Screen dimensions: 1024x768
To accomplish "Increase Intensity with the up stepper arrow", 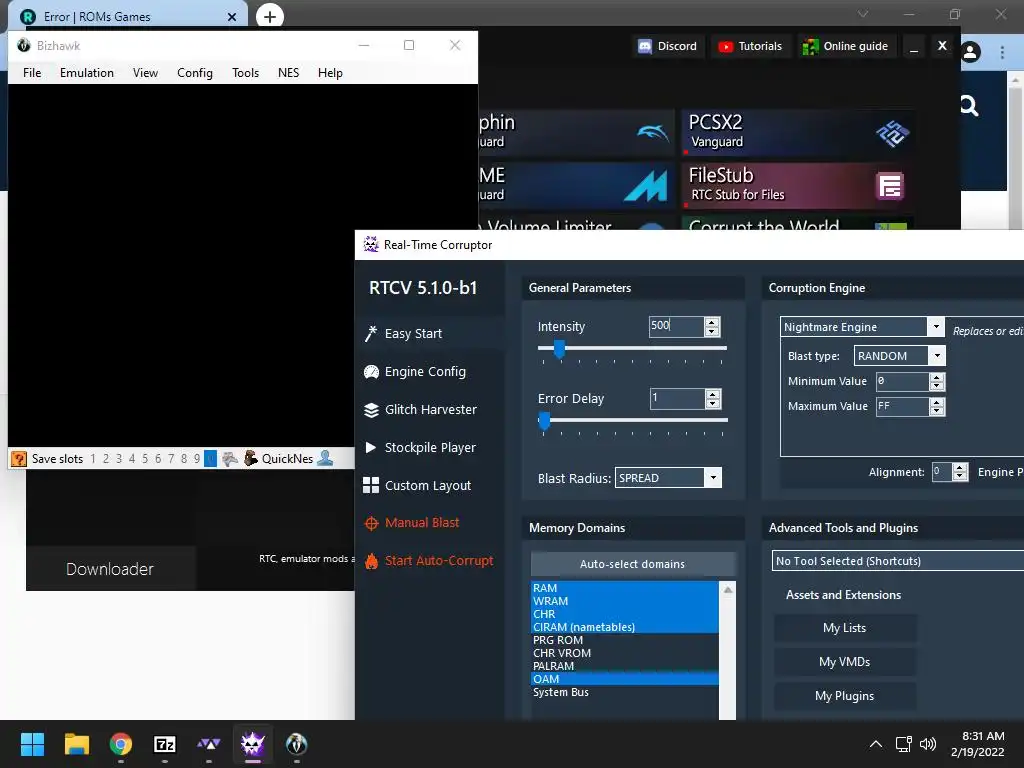I will 712,321.
